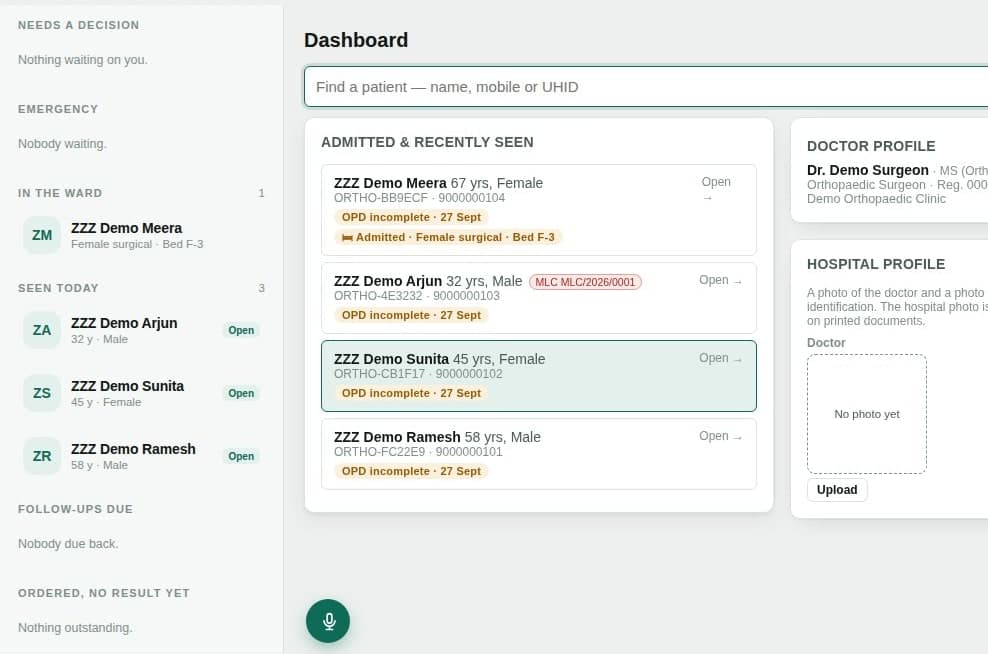The width and height of the screenshot is (988, 654).
Task: Select the 'Demo Orthopaedic Clinic' text
Action: (876, 199)
